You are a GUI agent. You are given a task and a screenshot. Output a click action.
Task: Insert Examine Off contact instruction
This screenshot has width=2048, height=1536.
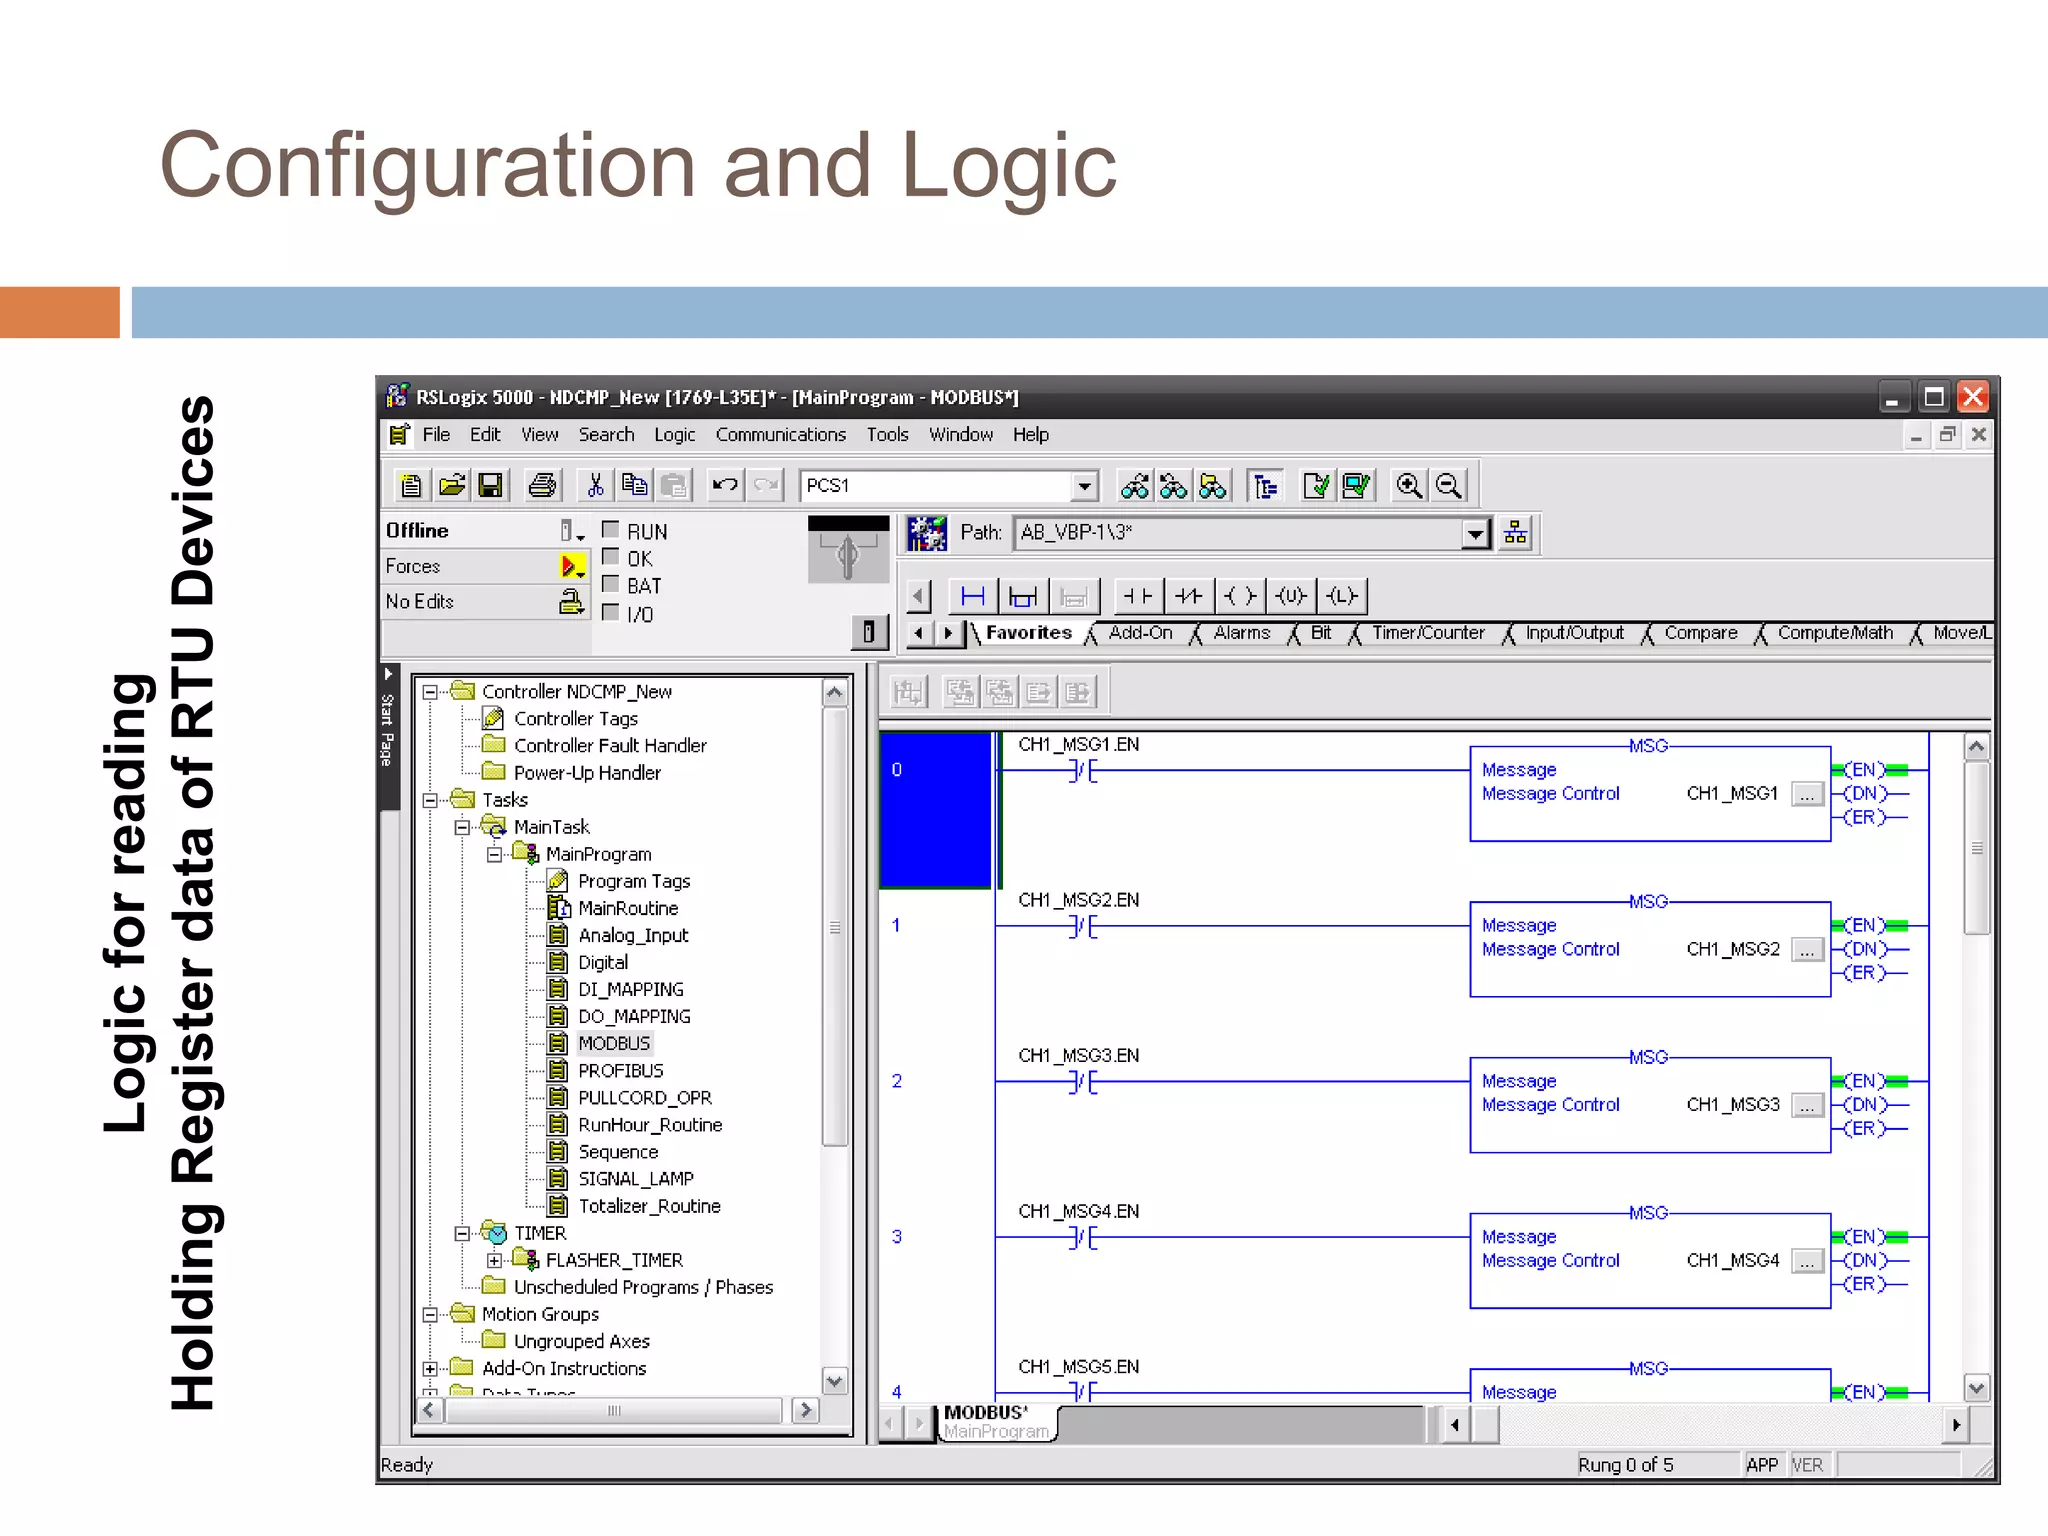coord(1189,597)
